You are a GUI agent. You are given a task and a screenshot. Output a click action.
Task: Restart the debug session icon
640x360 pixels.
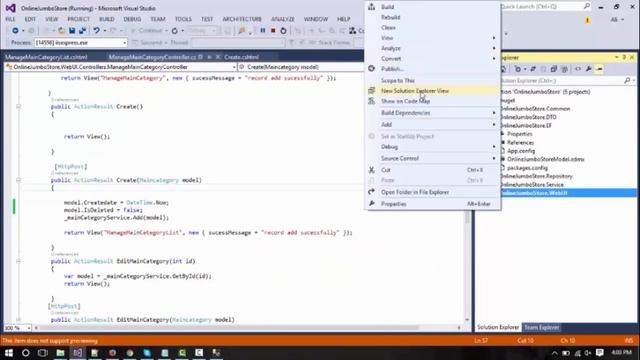point(283,31)
